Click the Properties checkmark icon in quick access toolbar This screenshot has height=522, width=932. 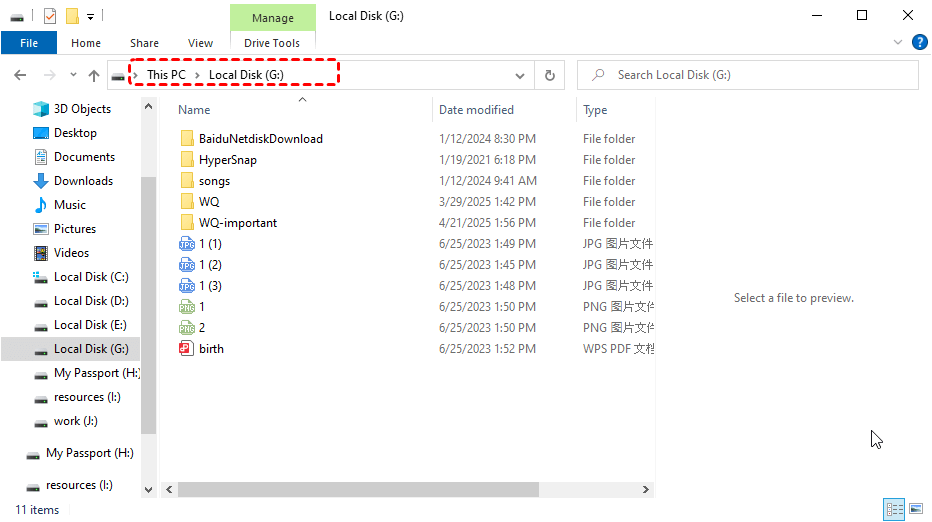click(50, 16)
